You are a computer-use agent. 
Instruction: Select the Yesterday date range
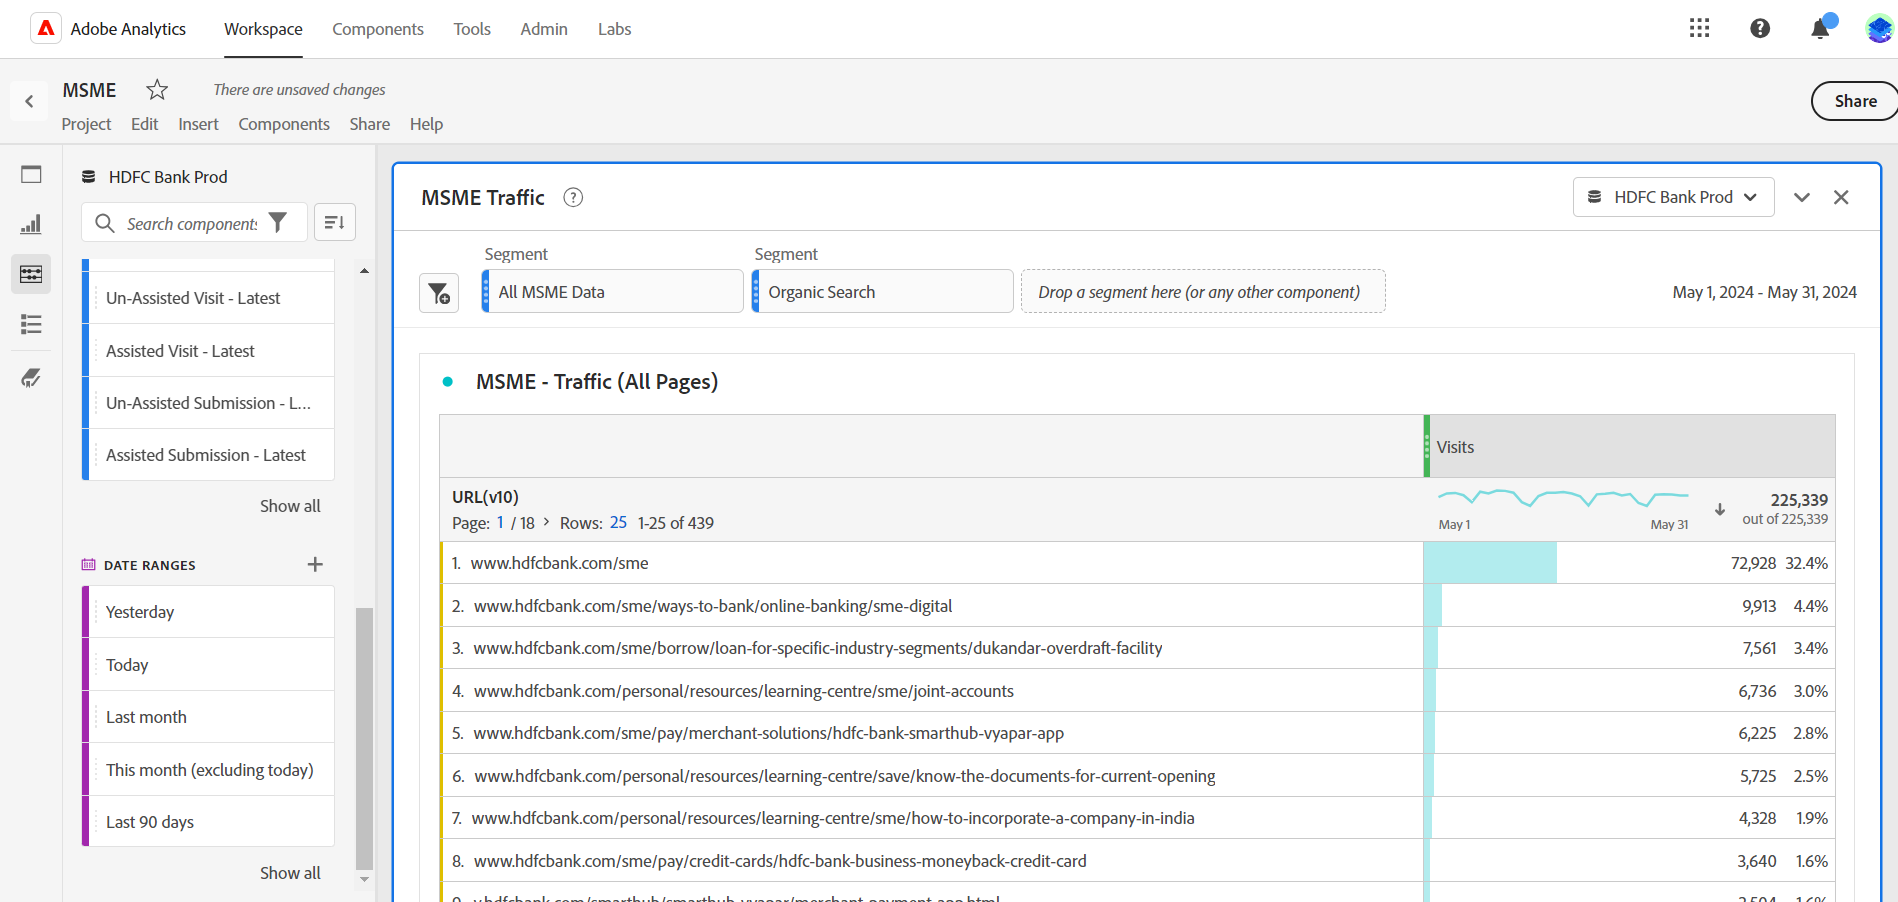[x=208, y=612]
